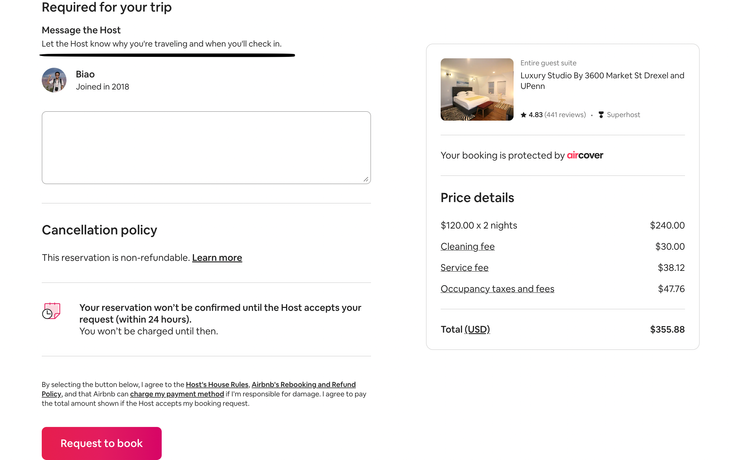The image size is (732, 460).
Task: Click charge my payment method link
Action: (x=176, y=394)
